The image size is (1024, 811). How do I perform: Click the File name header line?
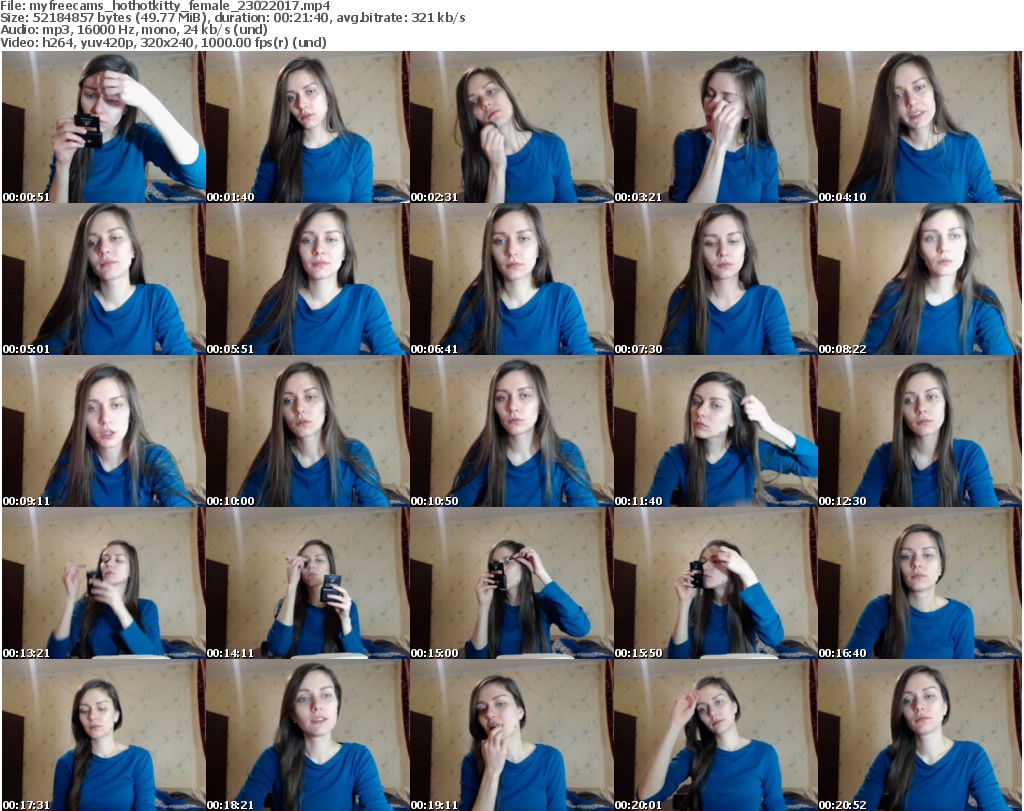click(x=165, y=6)
